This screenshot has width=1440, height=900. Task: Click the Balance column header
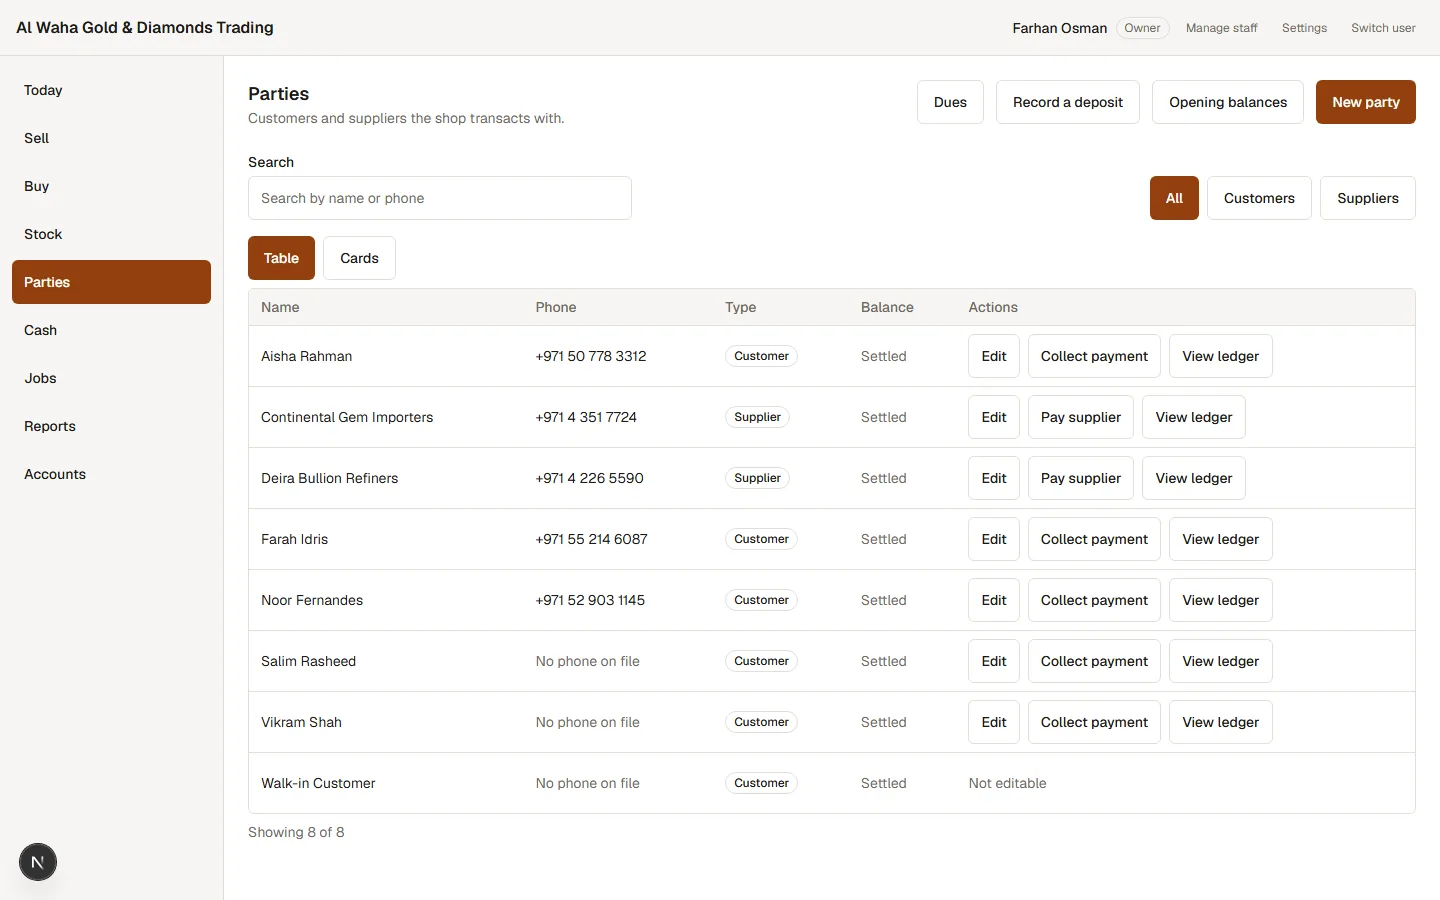887,307
